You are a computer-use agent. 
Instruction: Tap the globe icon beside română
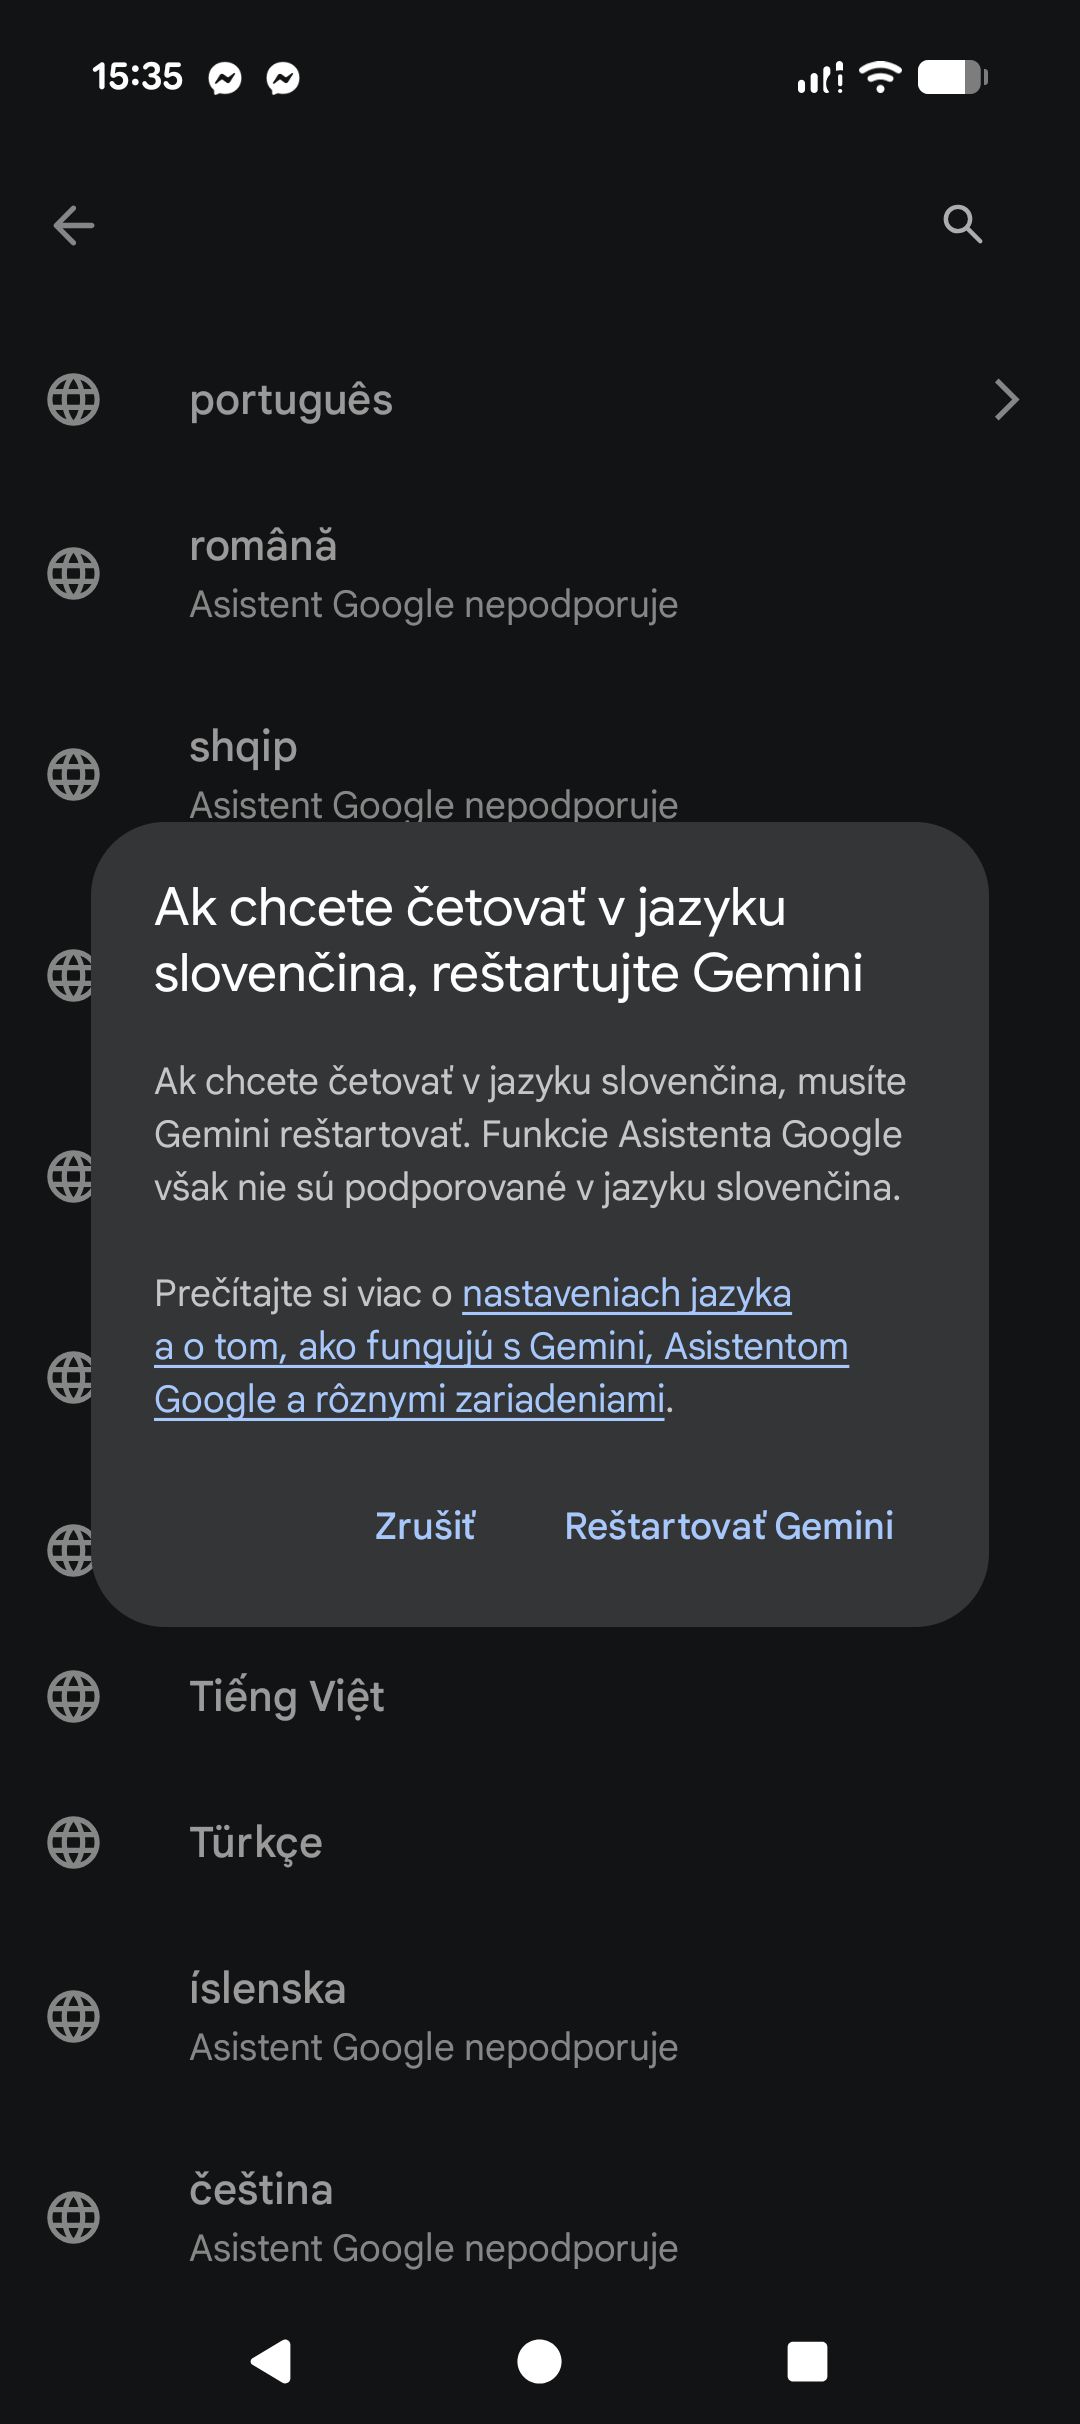[x=74, y=574]
